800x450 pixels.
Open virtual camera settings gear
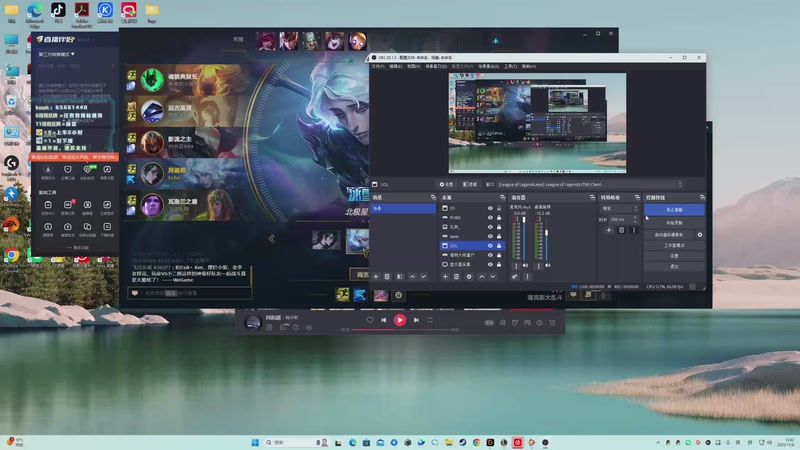pyautogui.click(x=700, y=235)
